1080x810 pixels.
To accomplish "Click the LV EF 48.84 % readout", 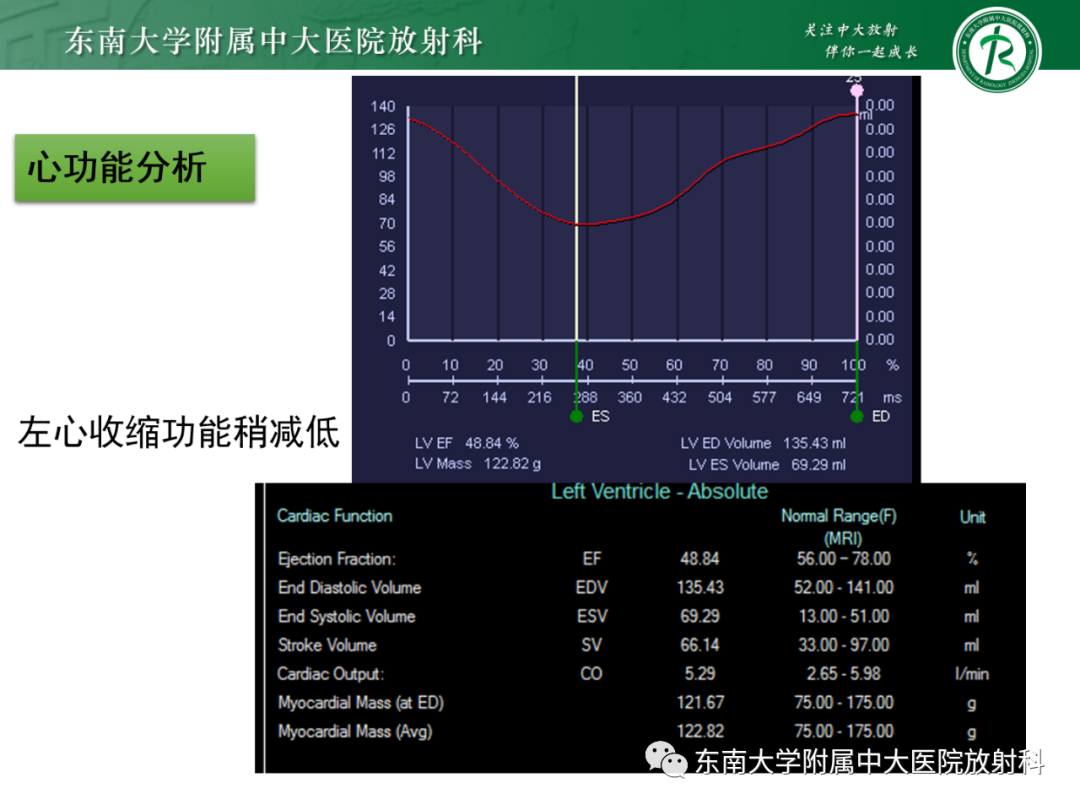I will (466, 443).
